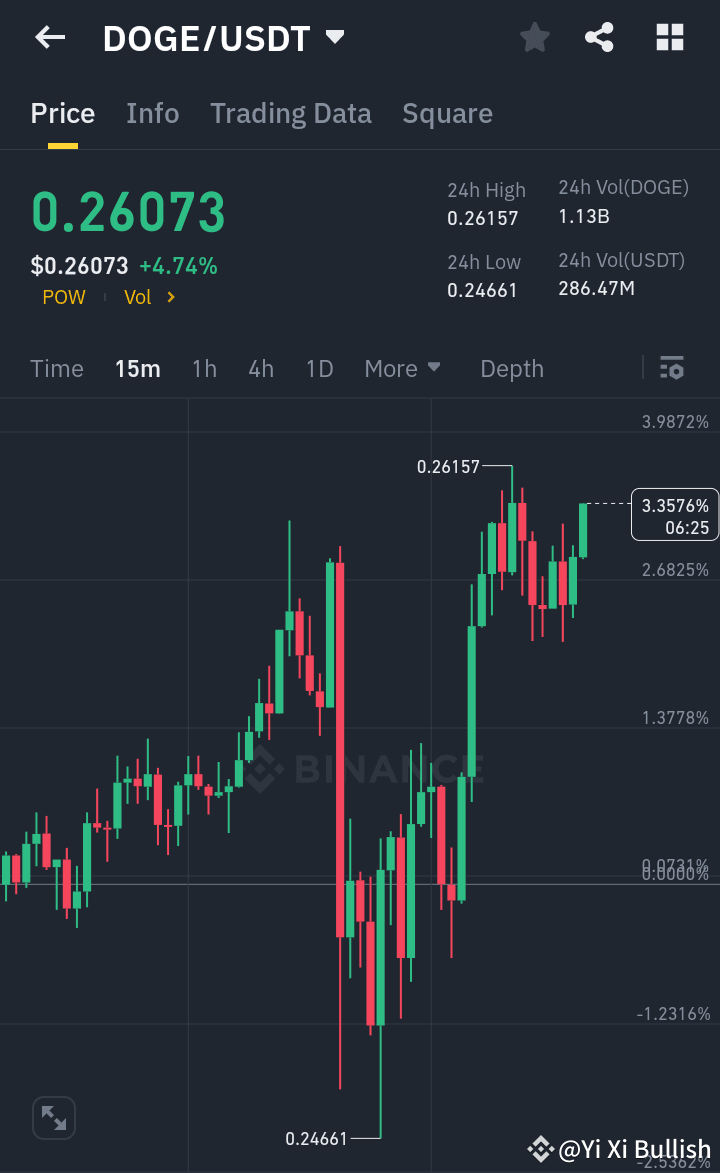
Task: Switch chart to 1h timeframe
Action: pyautogui.click(x=204, y=368)
